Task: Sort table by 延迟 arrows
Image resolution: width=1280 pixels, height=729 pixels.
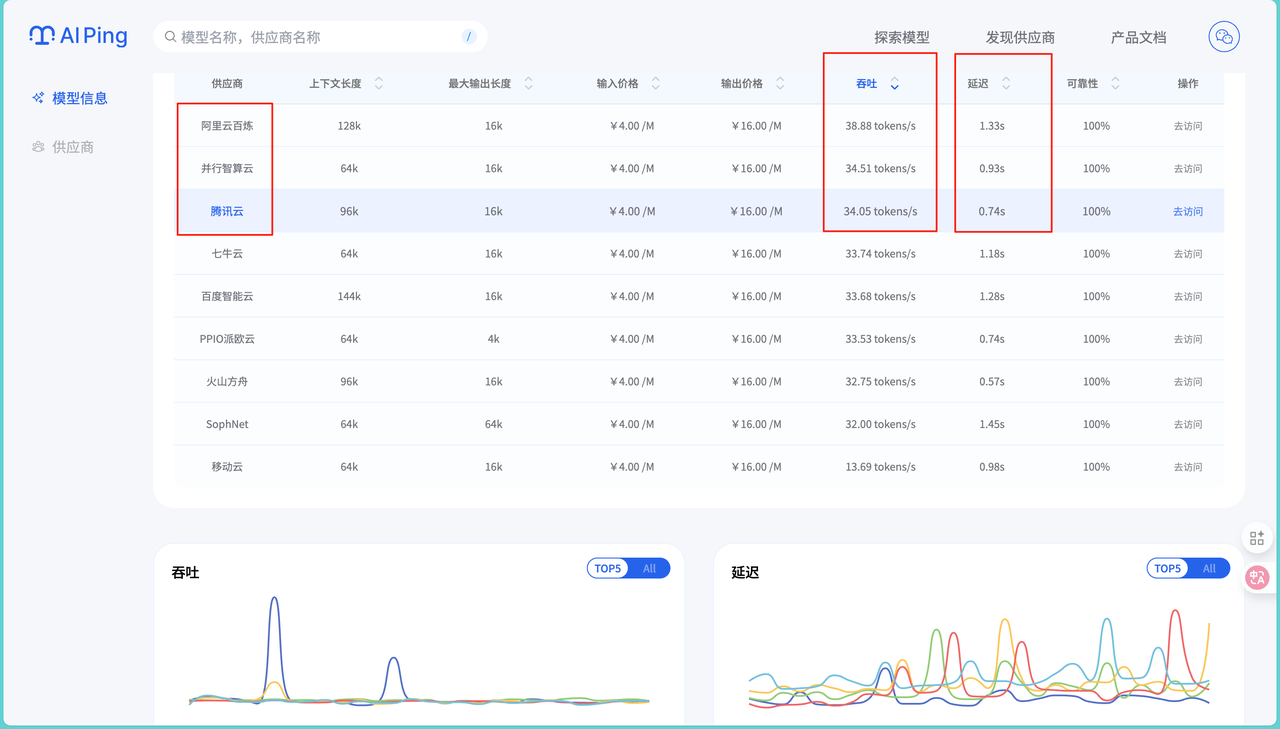Action: pyautogui.click(x=1006, y=84)
